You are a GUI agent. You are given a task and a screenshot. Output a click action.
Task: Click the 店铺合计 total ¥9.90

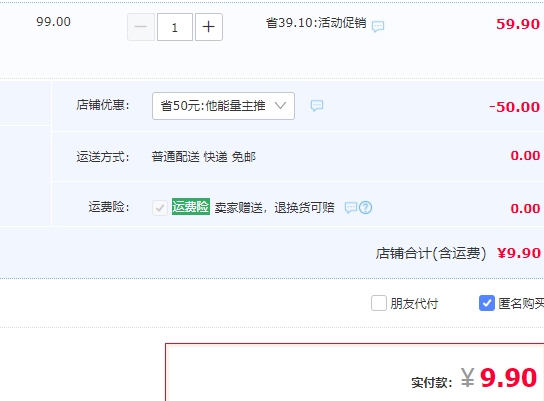pyautogui.click(x=519, y=253)
